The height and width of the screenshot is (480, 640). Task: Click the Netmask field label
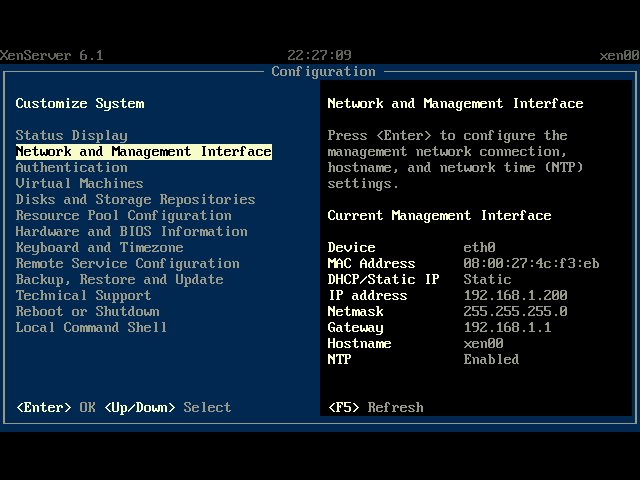click(356, 311)
